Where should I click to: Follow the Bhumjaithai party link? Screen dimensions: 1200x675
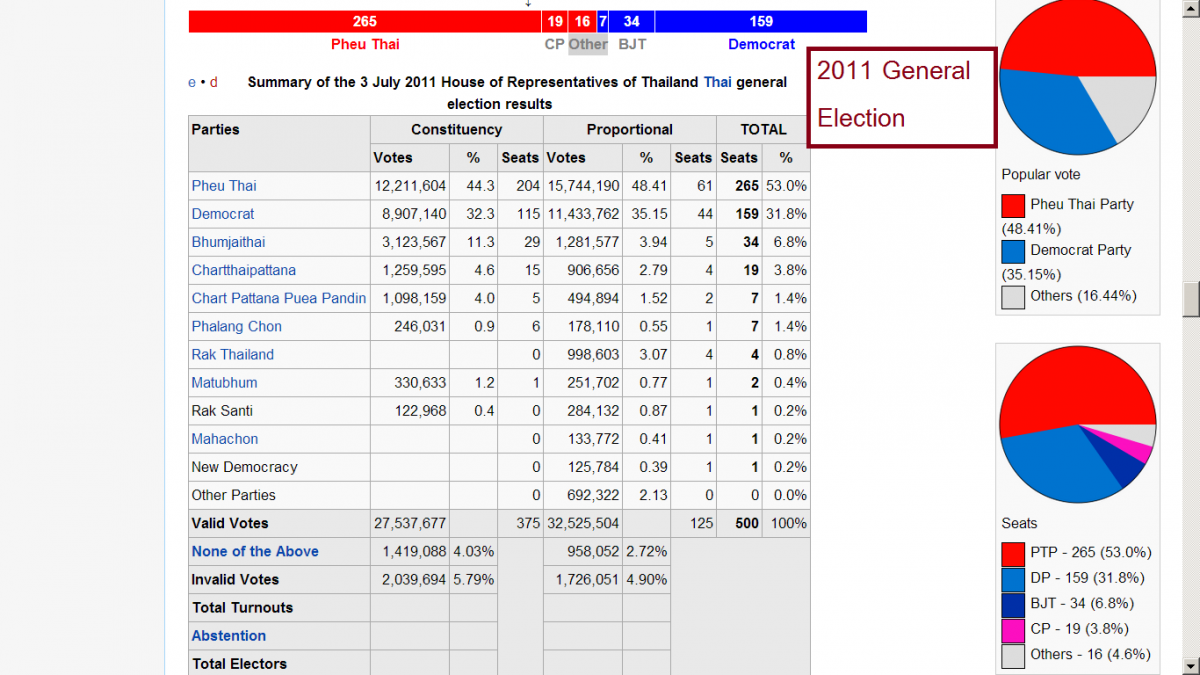(229, 242)
